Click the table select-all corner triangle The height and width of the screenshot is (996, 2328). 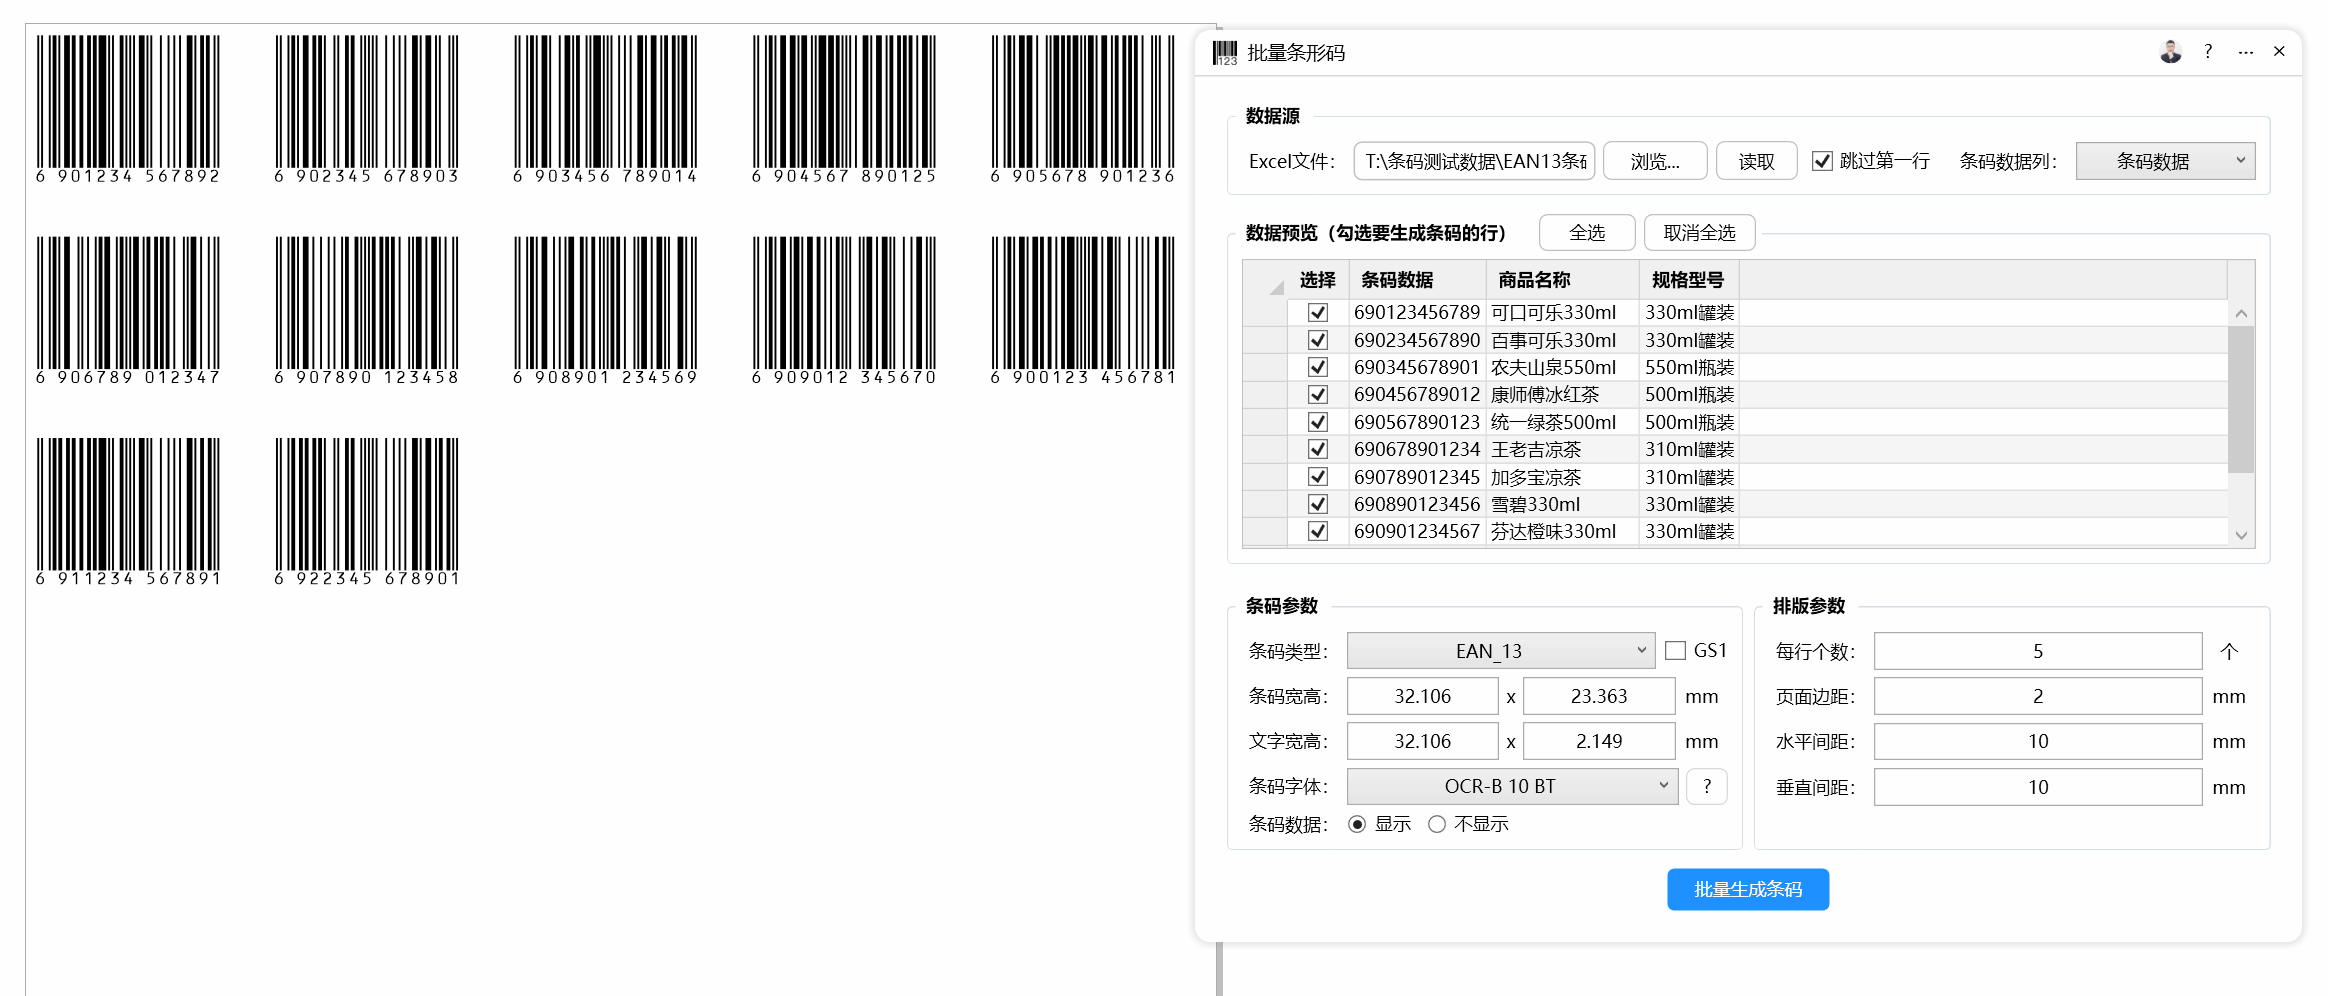tap(1275, 288)
